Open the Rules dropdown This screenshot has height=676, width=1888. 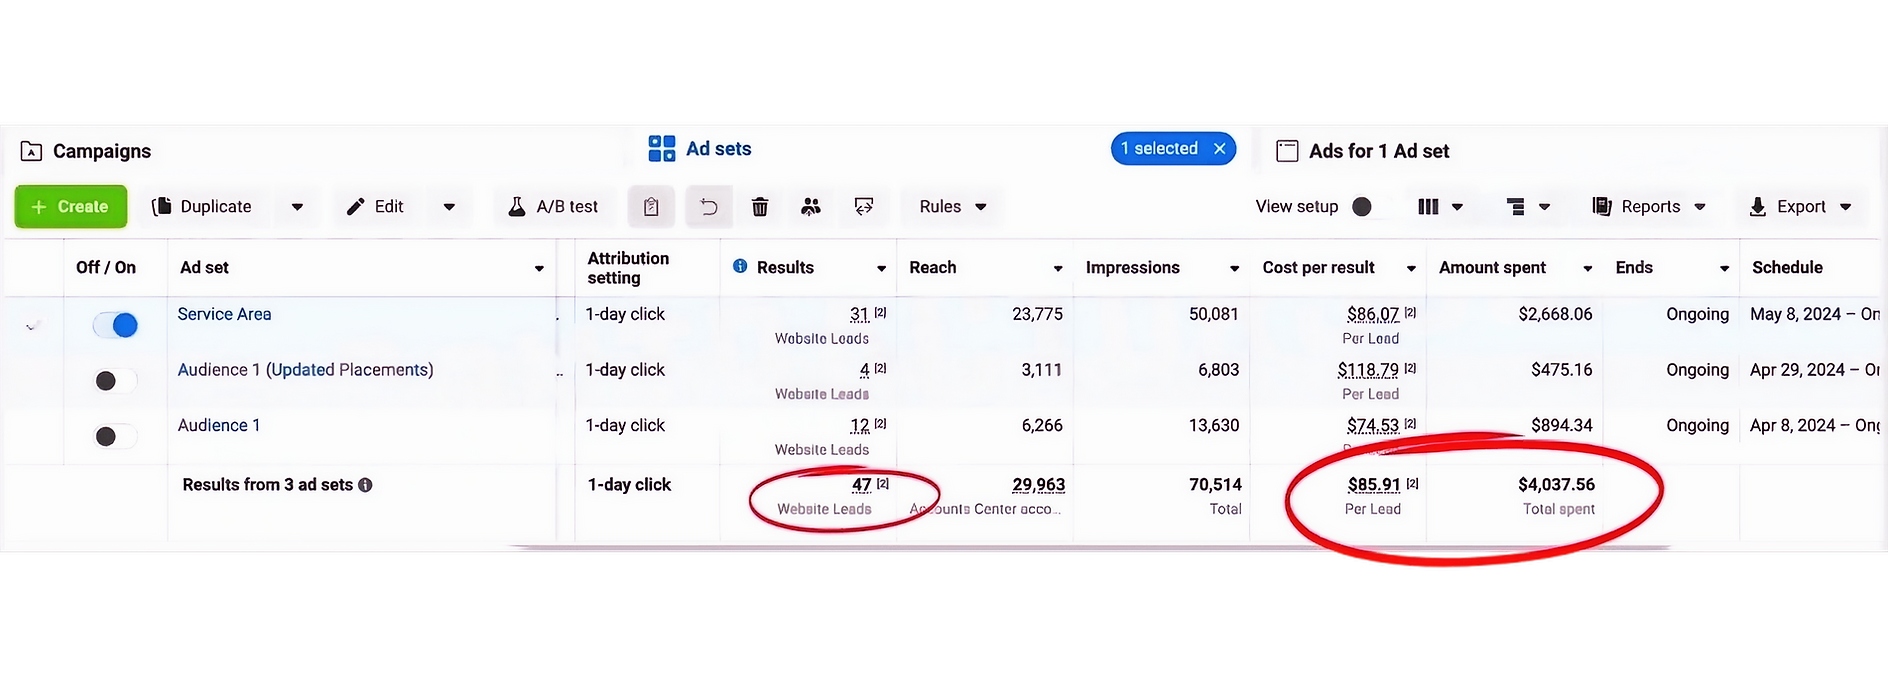[952, 207]
